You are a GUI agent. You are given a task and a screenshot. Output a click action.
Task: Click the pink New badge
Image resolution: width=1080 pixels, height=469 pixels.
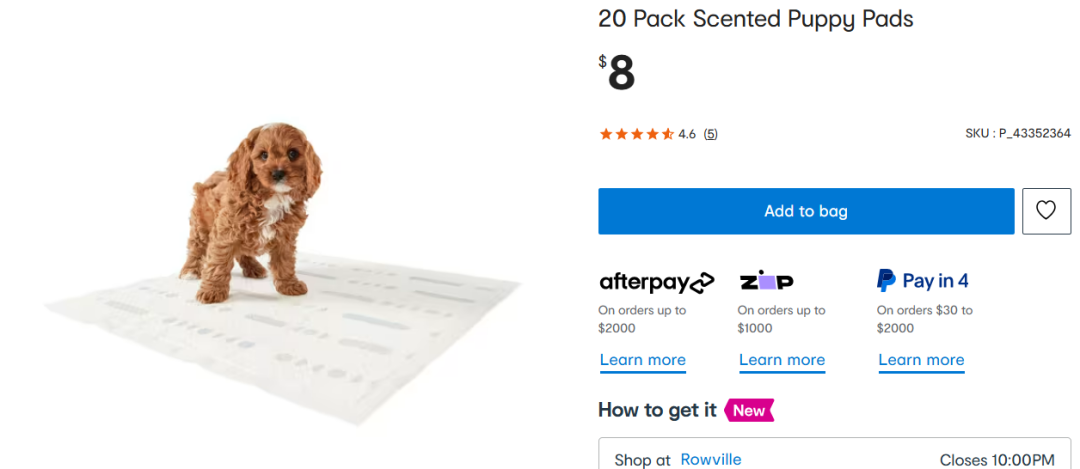[749, 410]
